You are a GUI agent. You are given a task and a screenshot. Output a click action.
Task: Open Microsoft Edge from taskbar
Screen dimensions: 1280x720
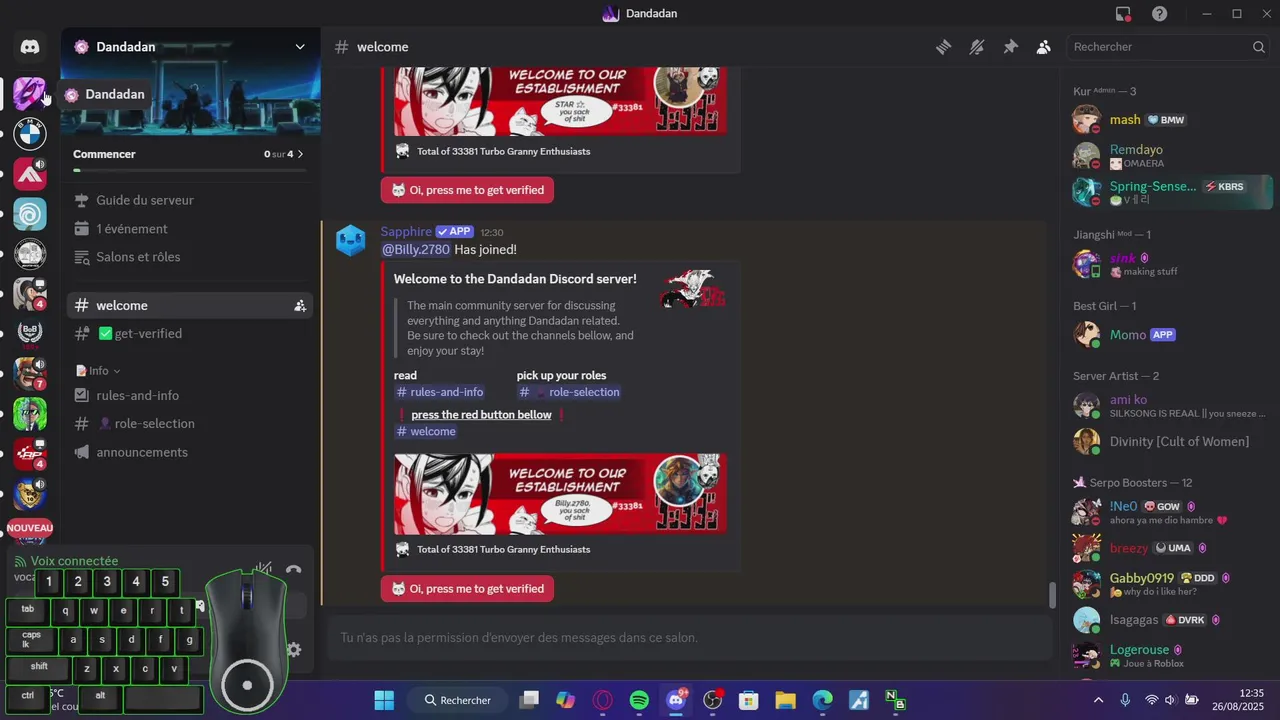click(822, 700)
